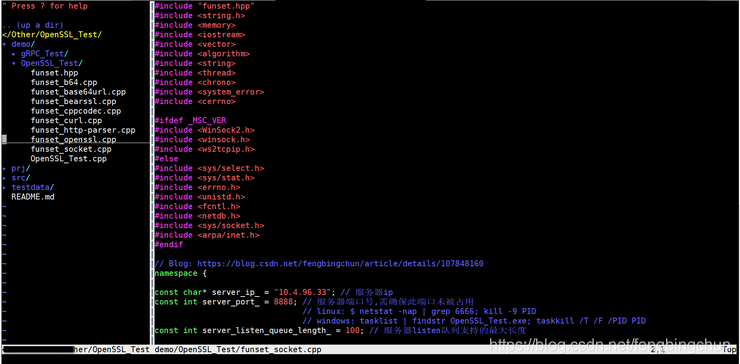Open funset_bearssl.cpp file
740x364 pixels.
(73, 102)
